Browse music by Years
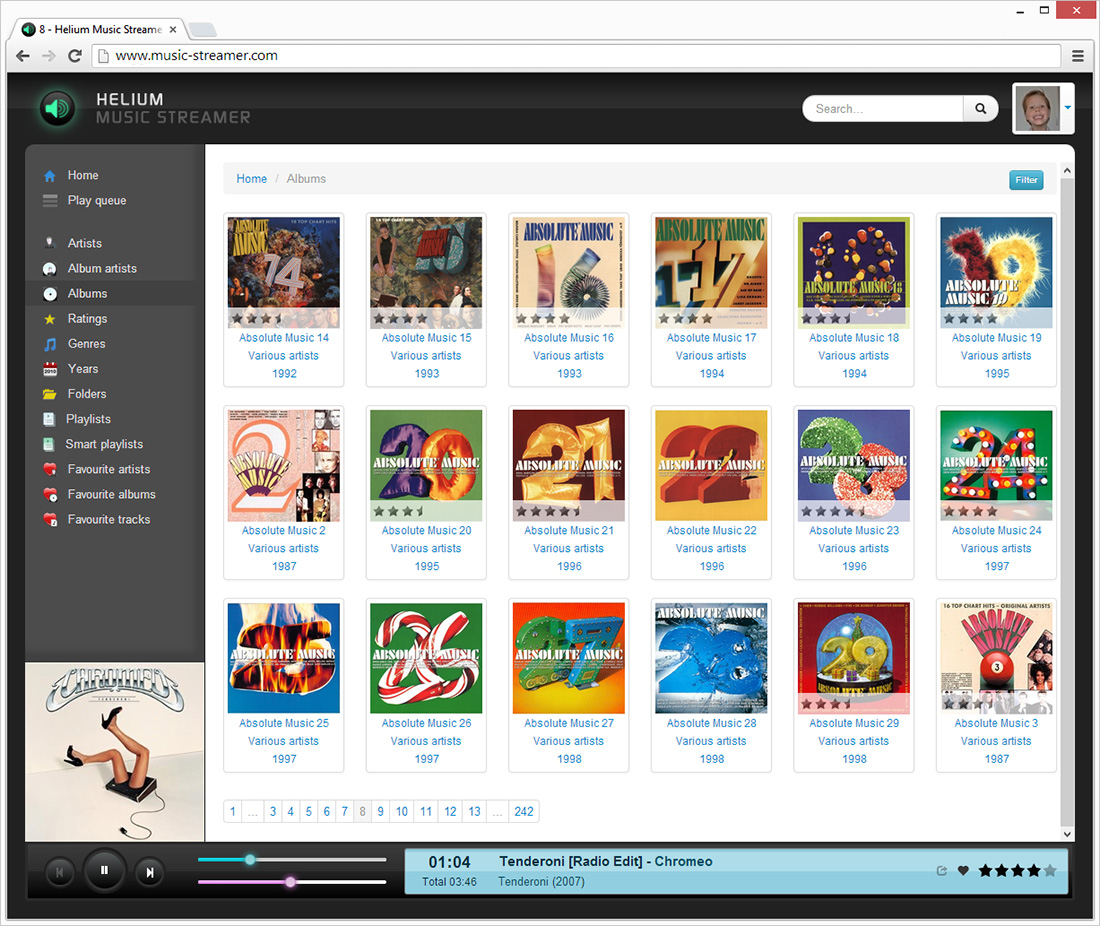The height and width of the screenshot is (926, 1100). tap(86, 368)
